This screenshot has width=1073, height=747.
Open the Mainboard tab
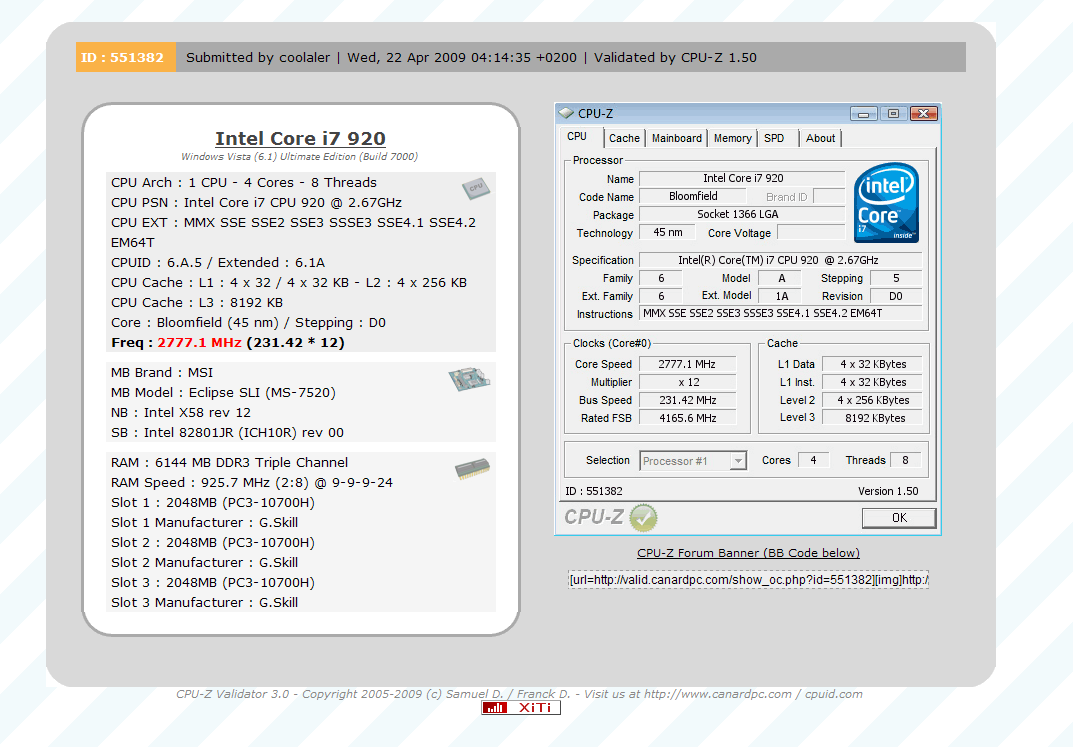(677, 138)
